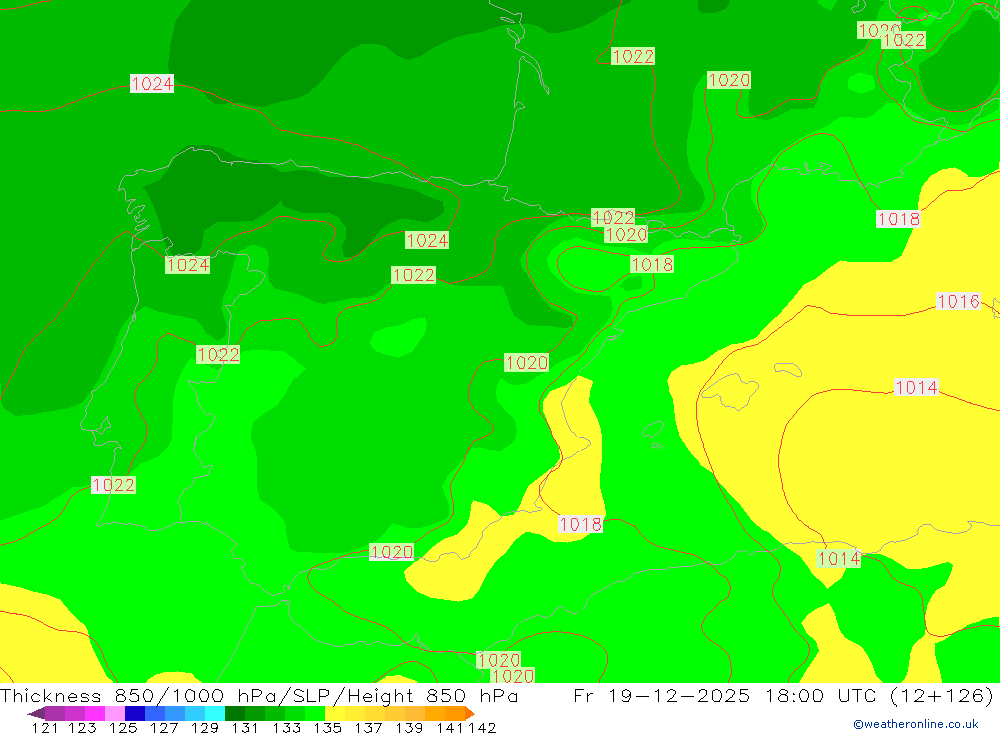This screenshot has height=733, width=1000.
Task: Click the 1016 isobar label
Action: pos(958,301)
